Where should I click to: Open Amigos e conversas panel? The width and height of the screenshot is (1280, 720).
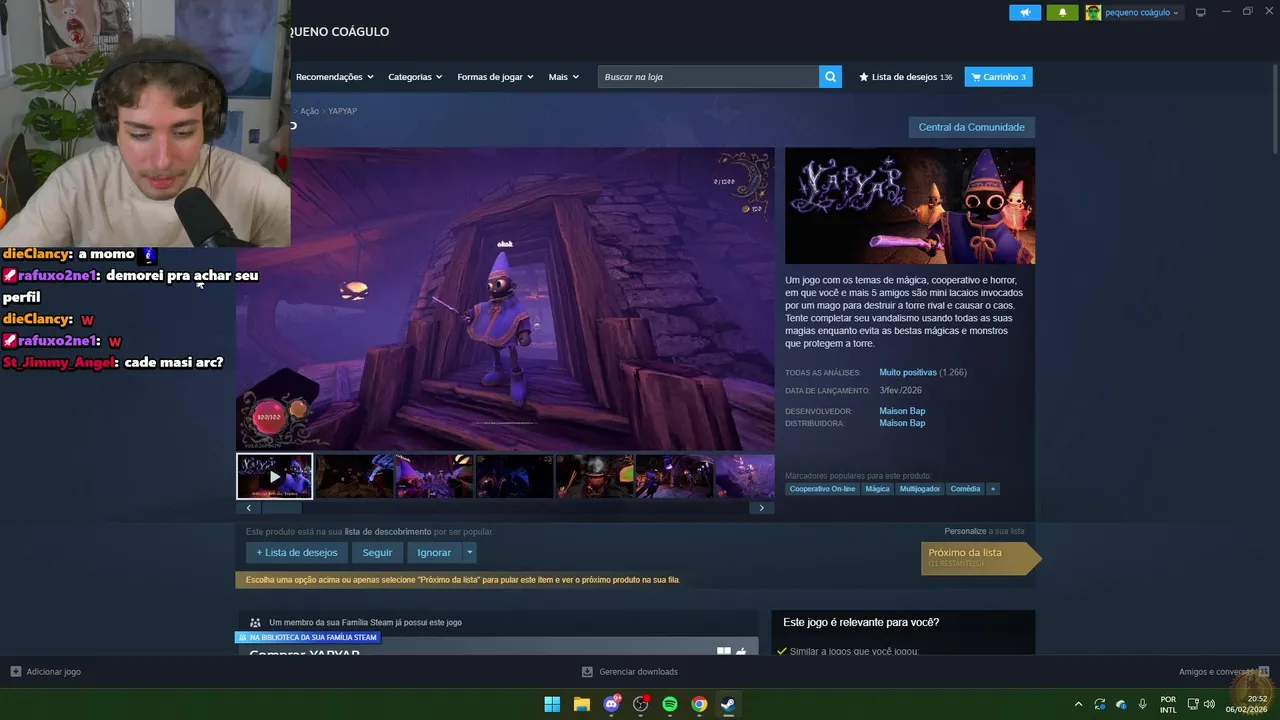coord(1223,672)
